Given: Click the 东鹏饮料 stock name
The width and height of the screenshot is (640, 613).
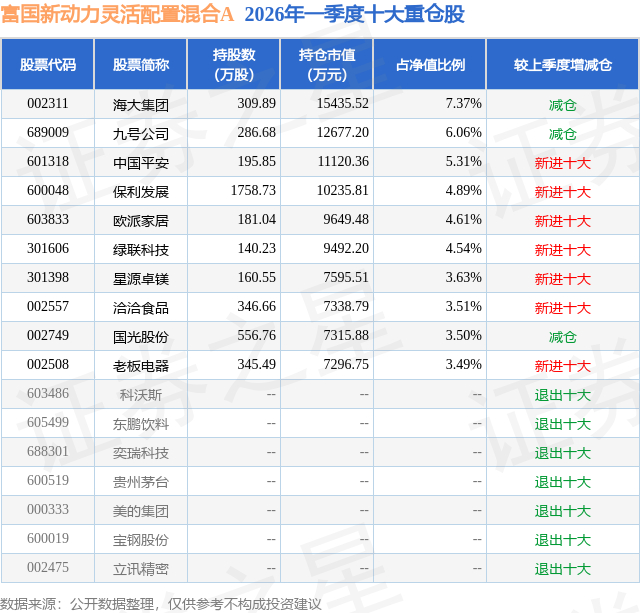Looking at the screenshot, I should coord(141,424).
